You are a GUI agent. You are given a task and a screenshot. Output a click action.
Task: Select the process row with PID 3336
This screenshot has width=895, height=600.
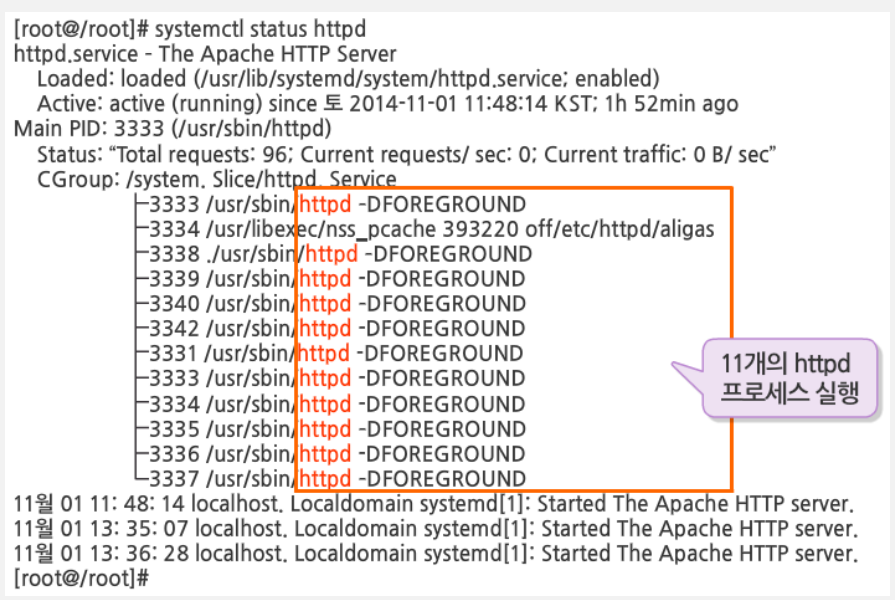tap(331, 454)
